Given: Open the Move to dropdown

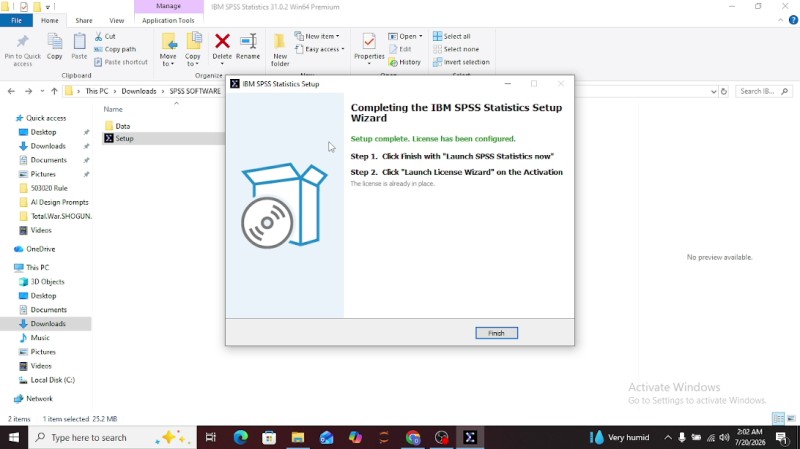Looking at the screenshot, I should (168, 50).
